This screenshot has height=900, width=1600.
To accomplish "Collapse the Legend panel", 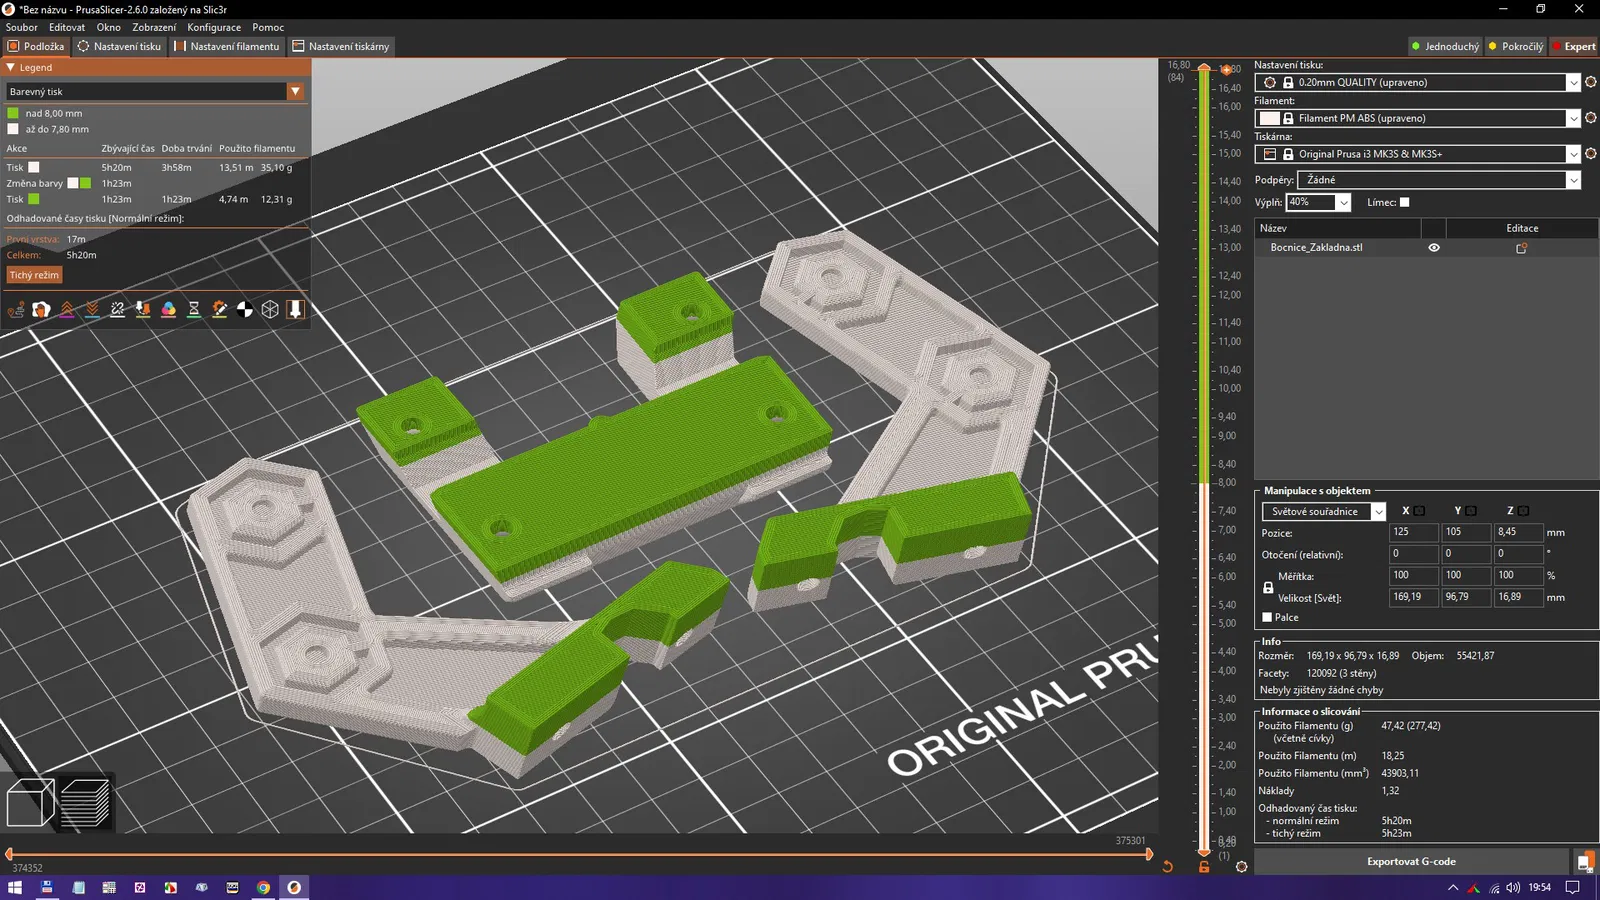I will coord(10,68).
